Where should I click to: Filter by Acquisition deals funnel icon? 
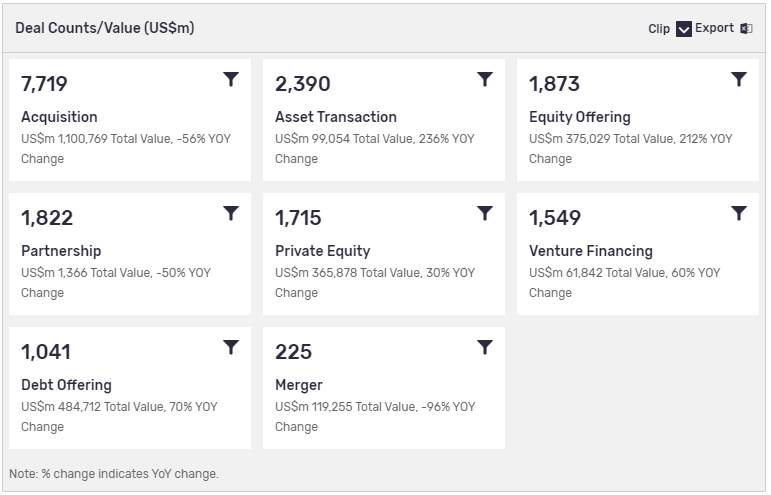pyautogui.click(x=231, y=79)
